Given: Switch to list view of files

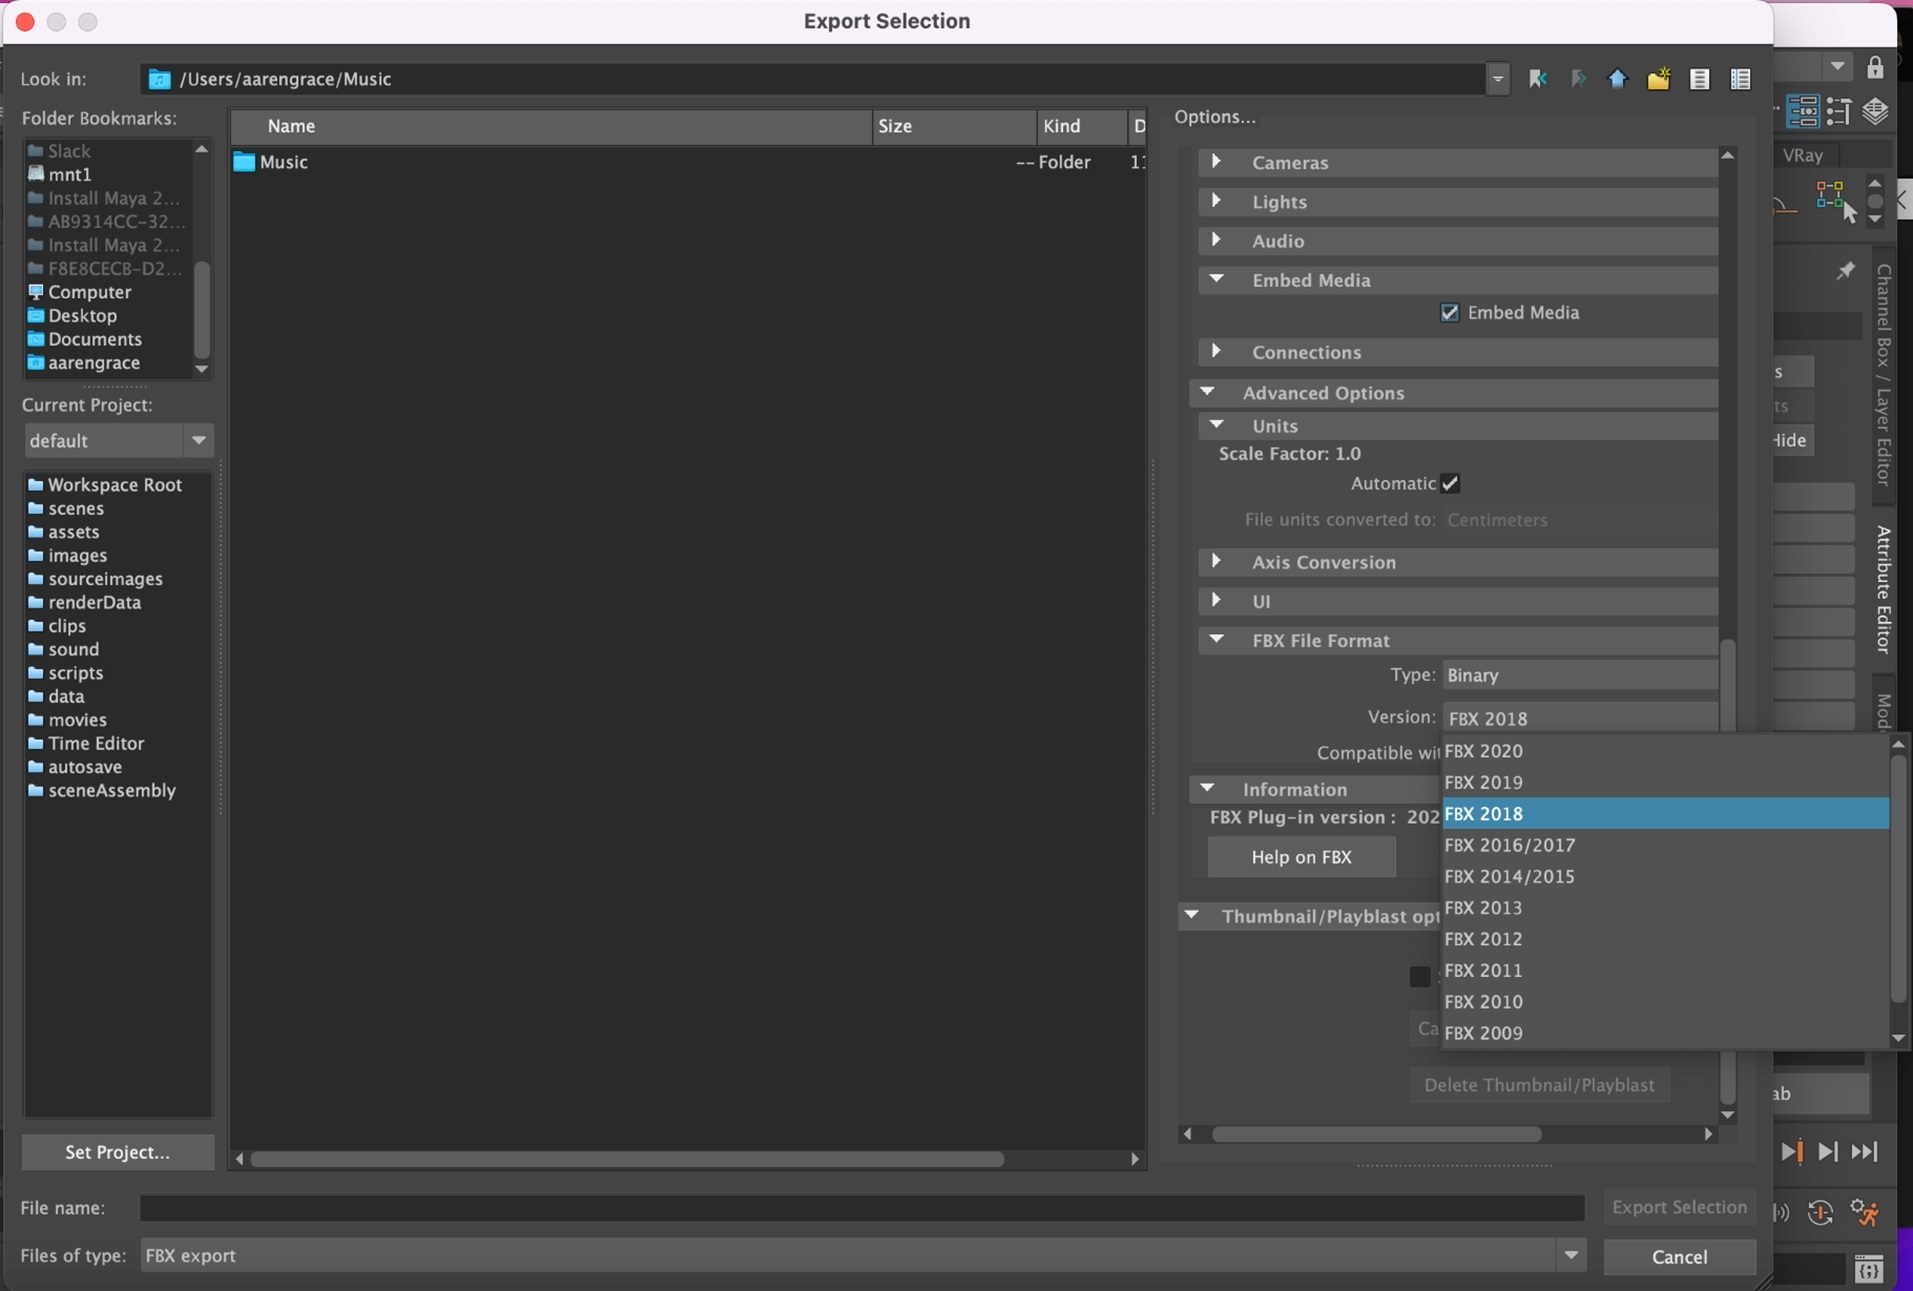Looking at the screenshot, I should 1700,79.
